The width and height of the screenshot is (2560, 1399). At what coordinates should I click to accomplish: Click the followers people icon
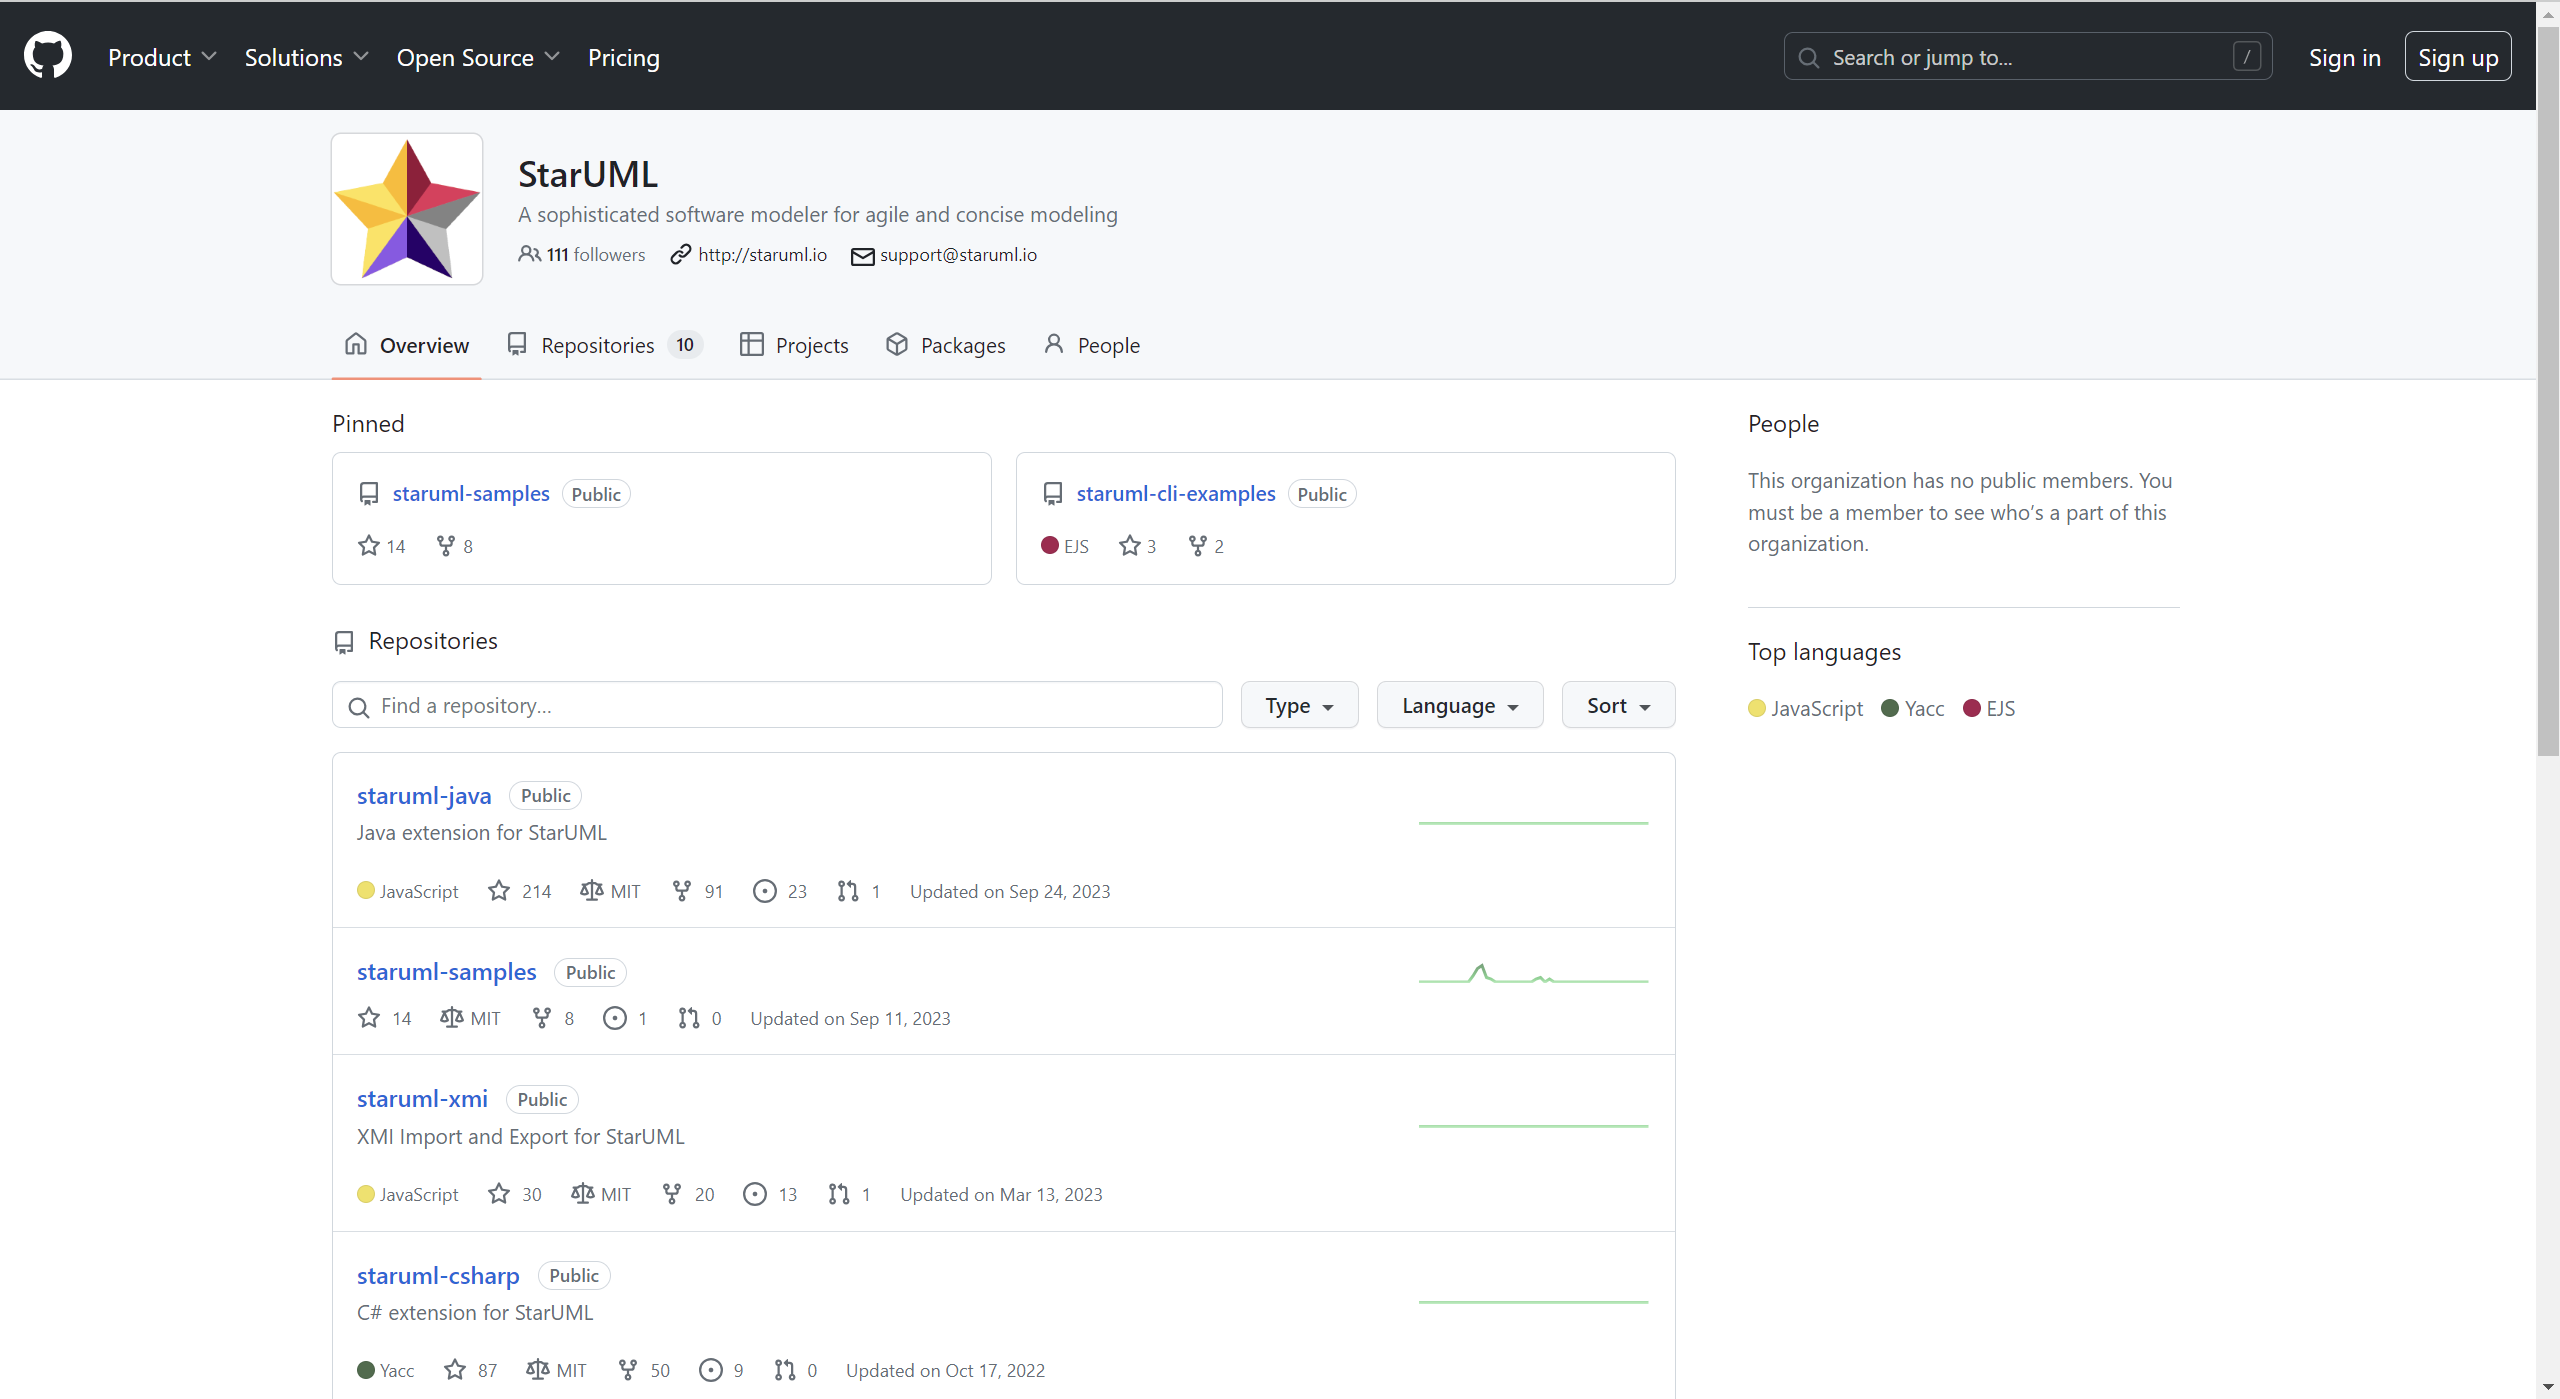click(529, 254)
